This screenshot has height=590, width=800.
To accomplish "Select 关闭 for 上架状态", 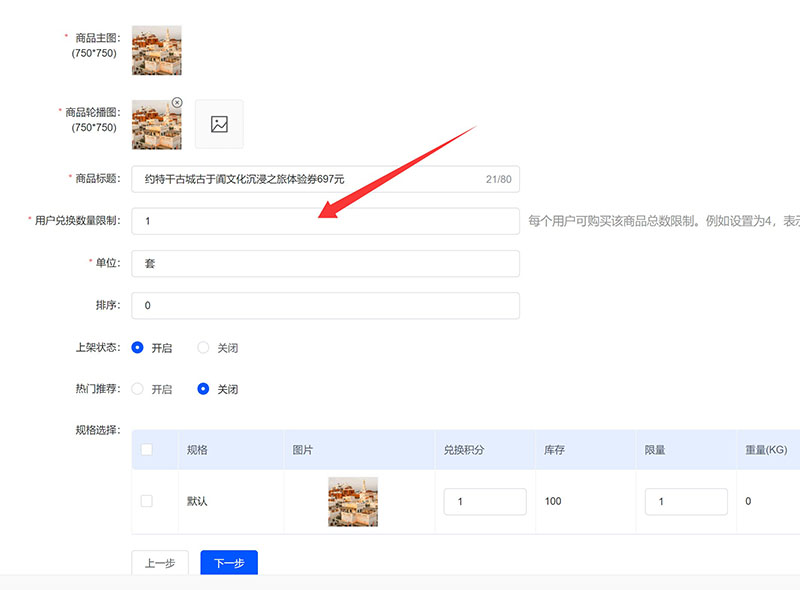I will point(204,348).
